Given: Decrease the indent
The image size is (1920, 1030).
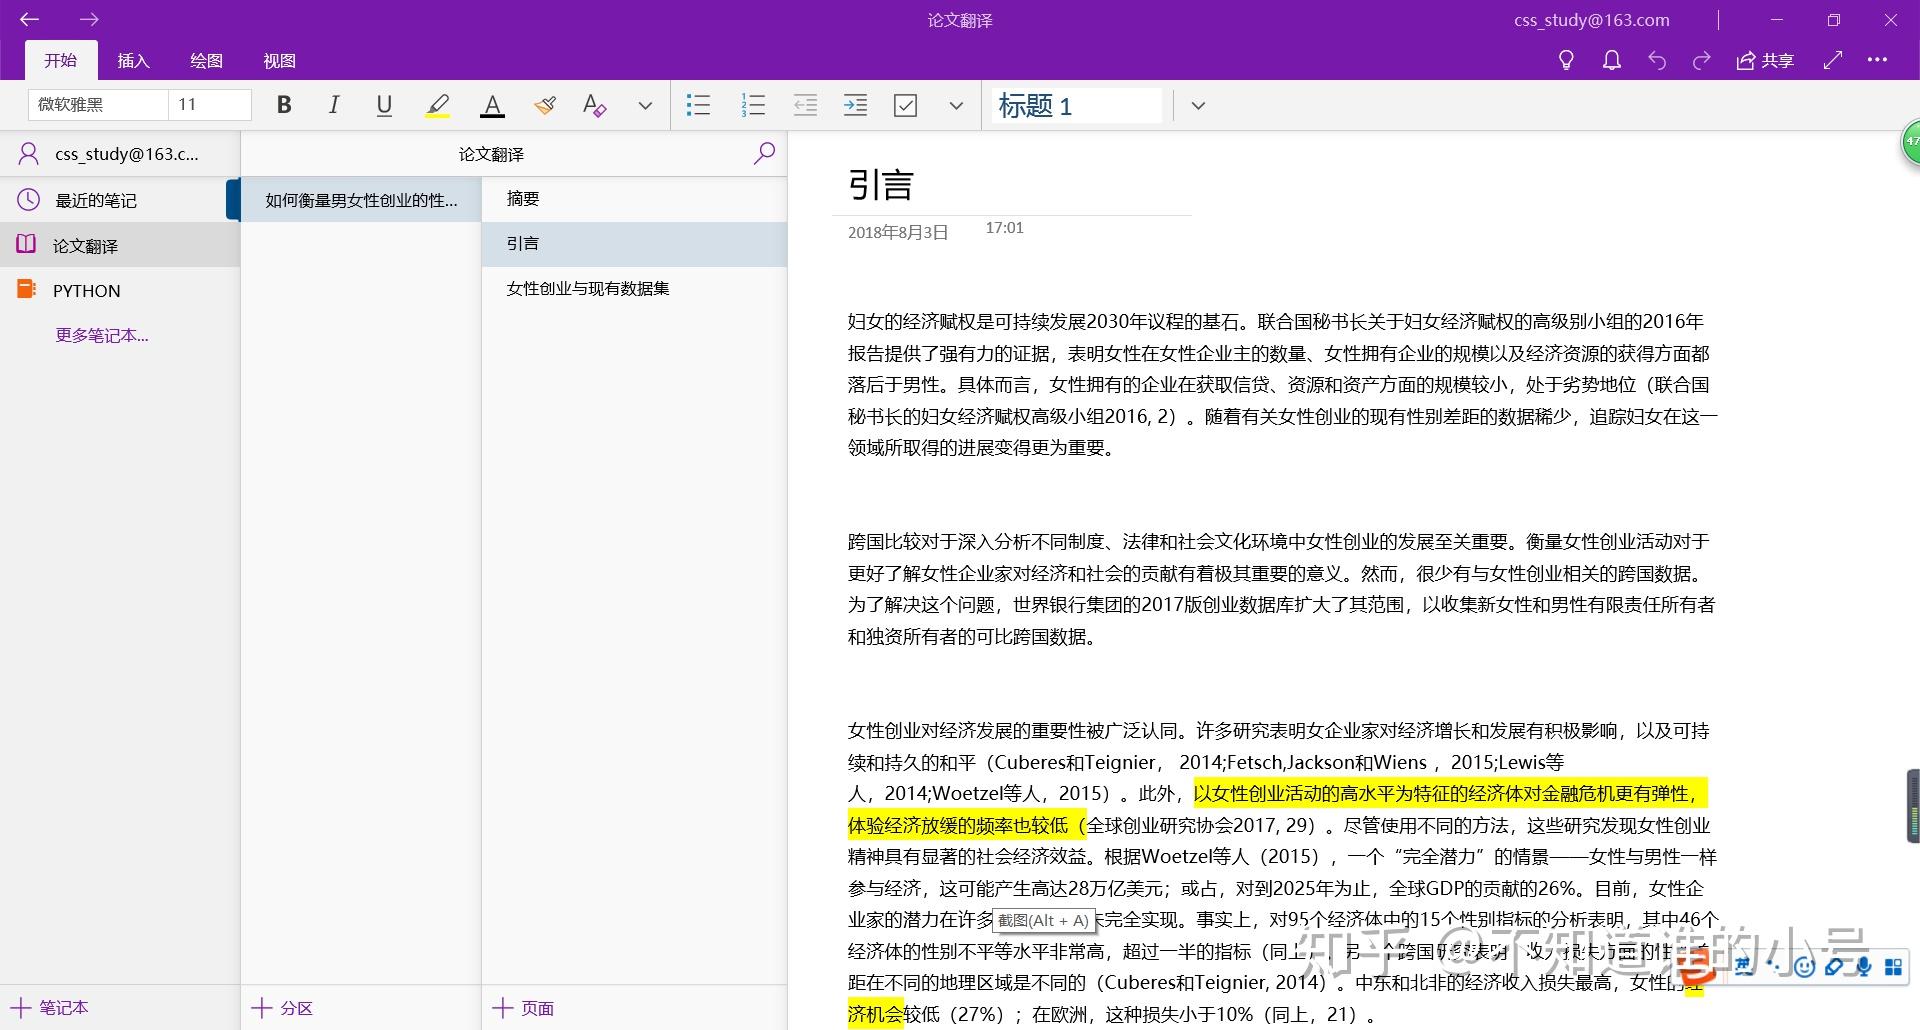Looking at the screenshot, I should [x=805, y=105].
